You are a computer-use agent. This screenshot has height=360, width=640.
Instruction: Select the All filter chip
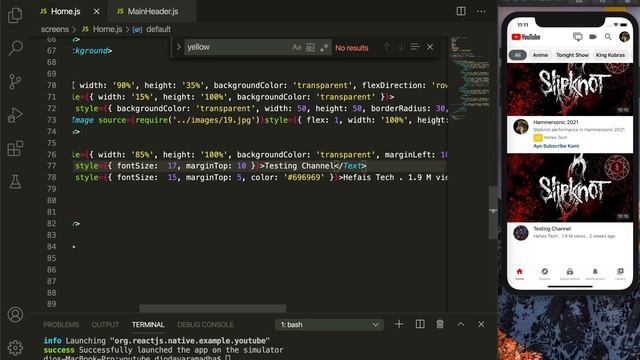tap(518, 55)
